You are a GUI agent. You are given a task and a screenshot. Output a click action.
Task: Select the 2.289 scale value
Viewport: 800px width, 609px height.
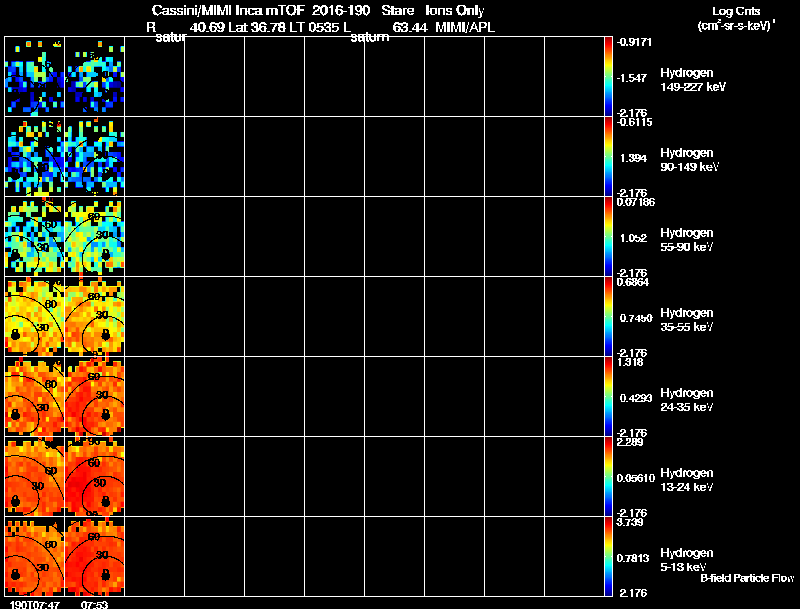pos(630,442)
